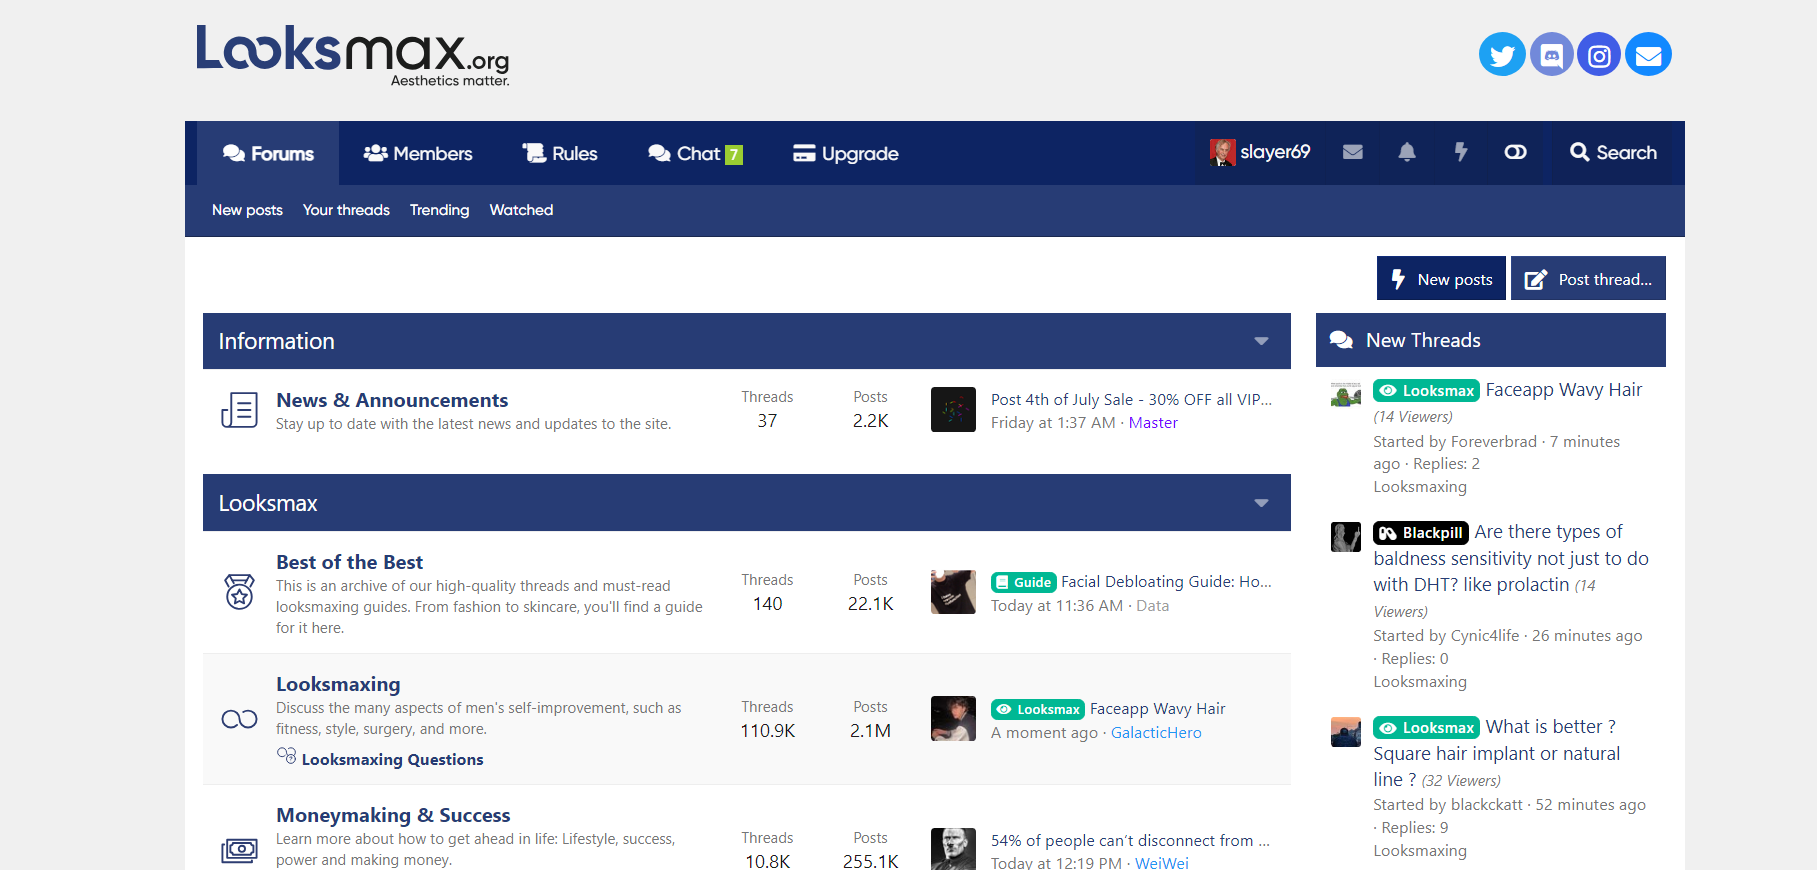Open Looksmaxing Questions sub-forum

coord(392,759)
